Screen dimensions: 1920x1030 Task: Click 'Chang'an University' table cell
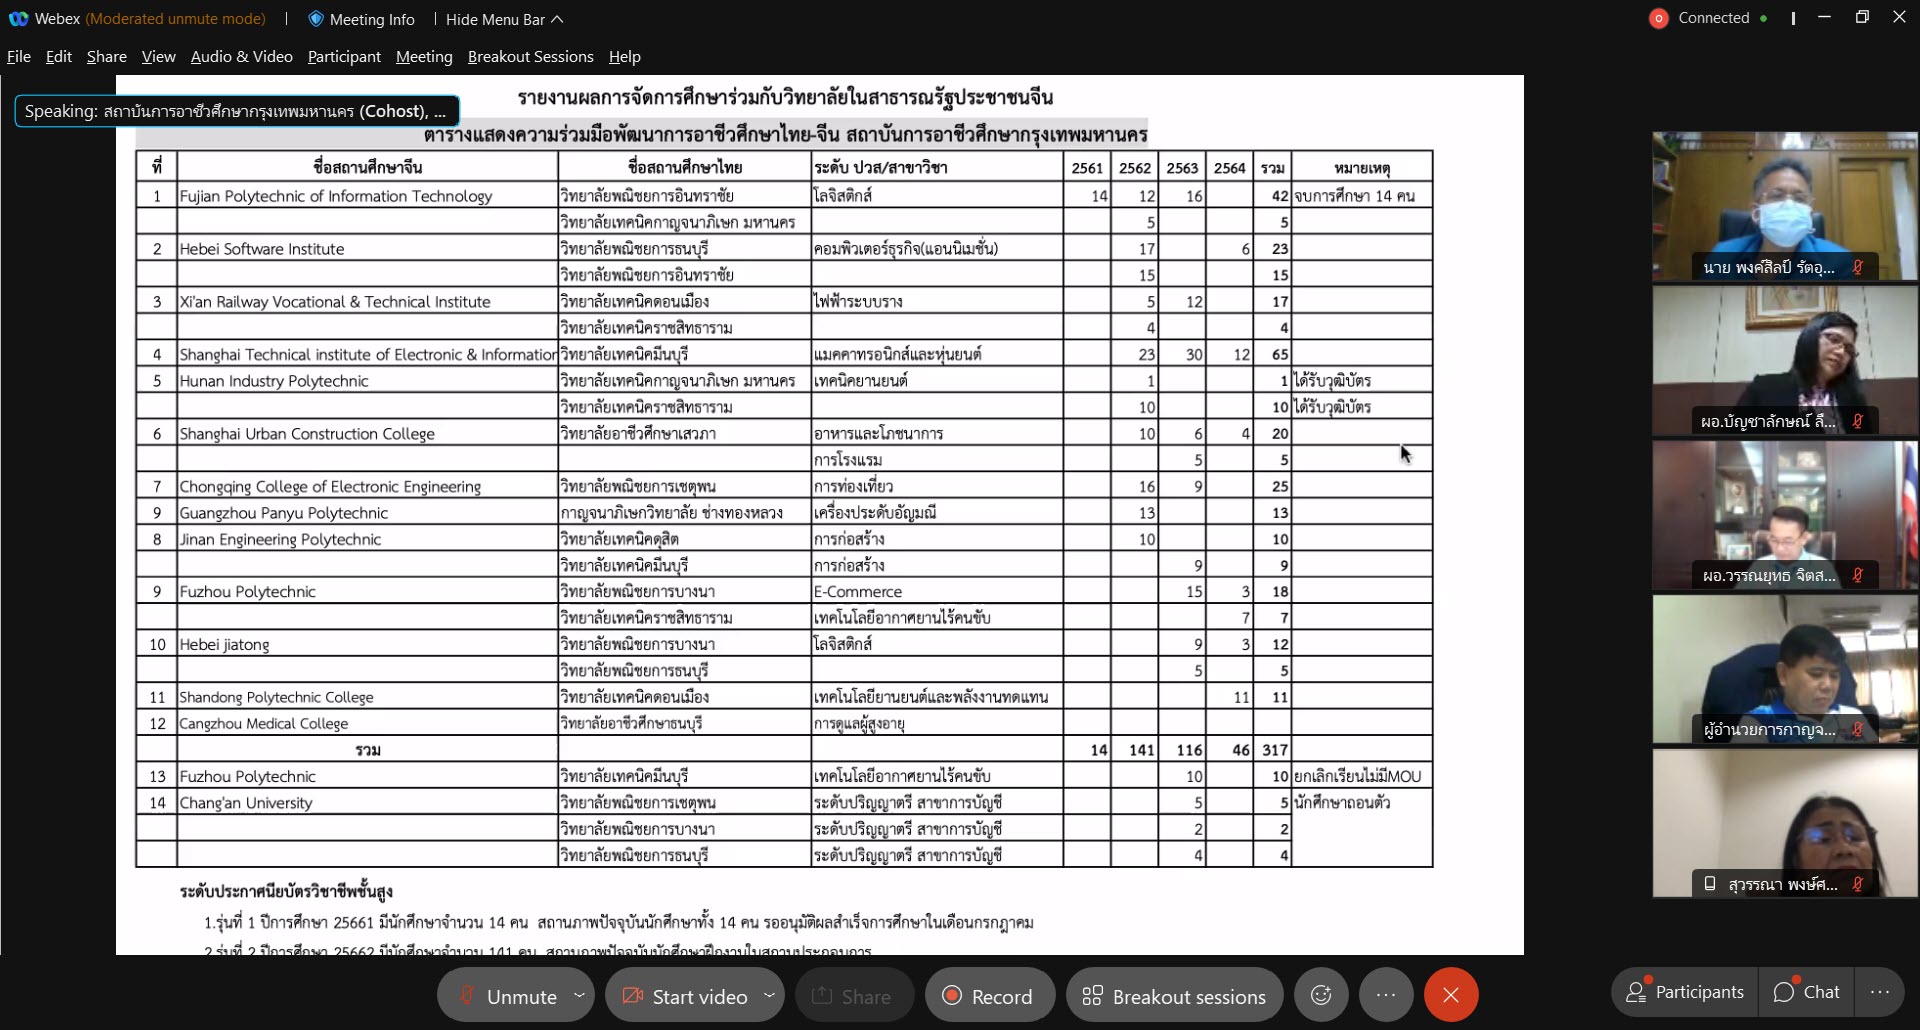367,803
